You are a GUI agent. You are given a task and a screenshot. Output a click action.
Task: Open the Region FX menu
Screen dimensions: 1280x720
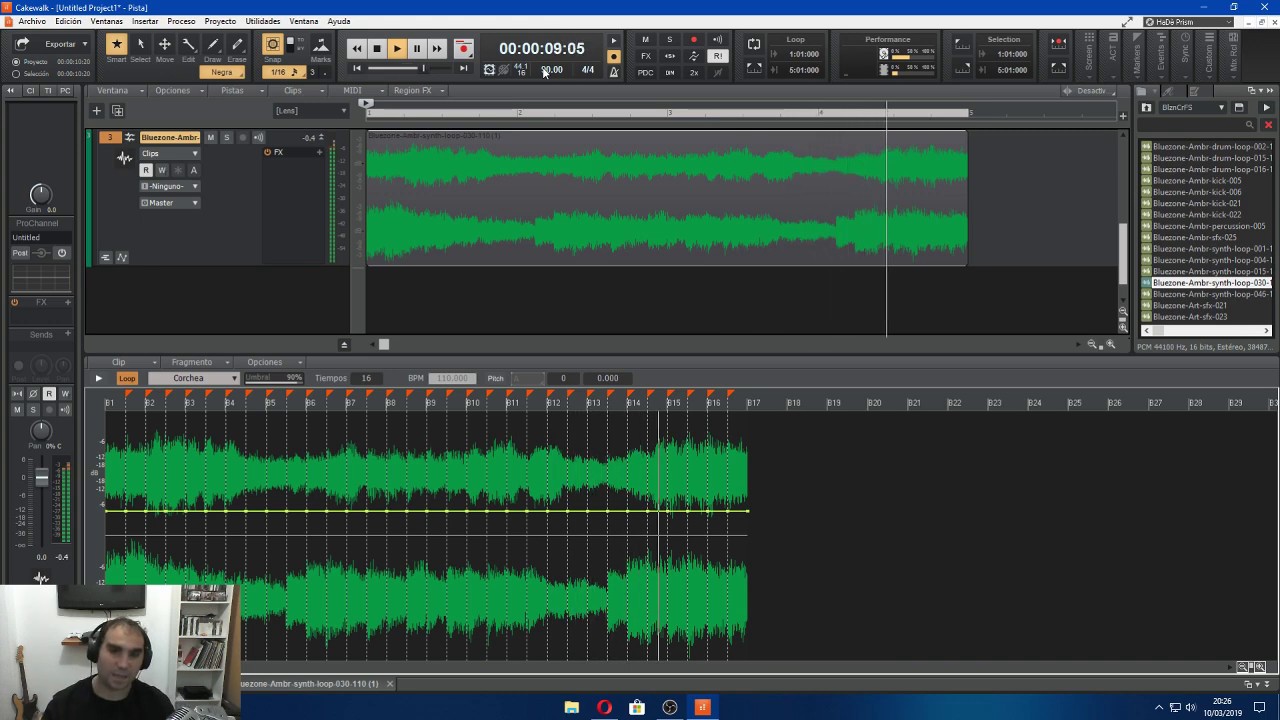click(416, 90)
